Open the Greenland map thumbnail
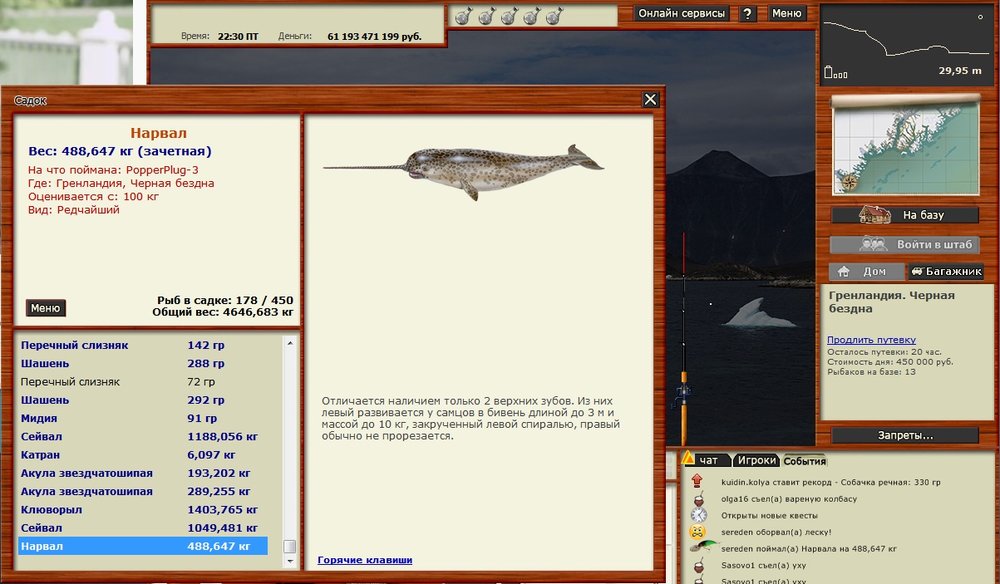 906,148
